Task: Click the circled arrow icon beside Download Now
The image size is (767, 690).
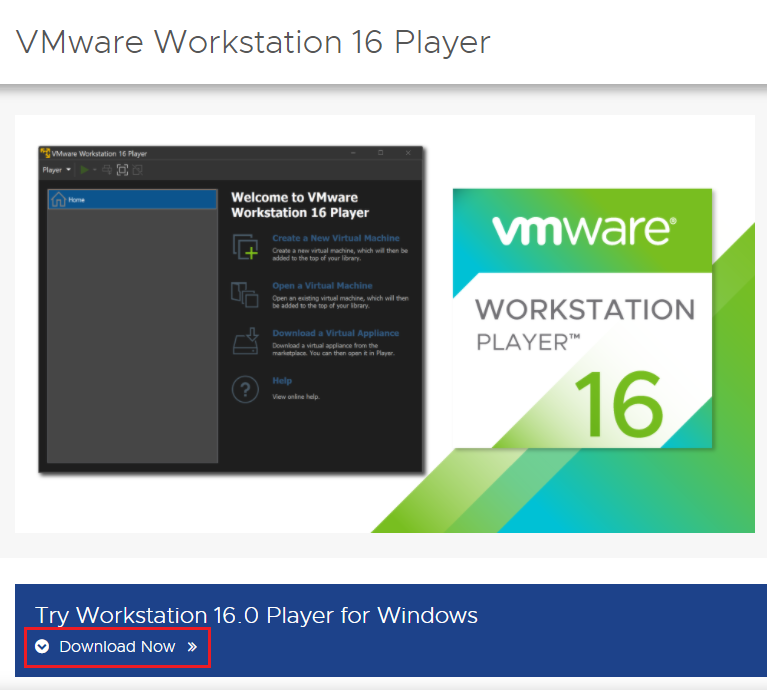Action: pyautogui.click(x=42, y=647)
